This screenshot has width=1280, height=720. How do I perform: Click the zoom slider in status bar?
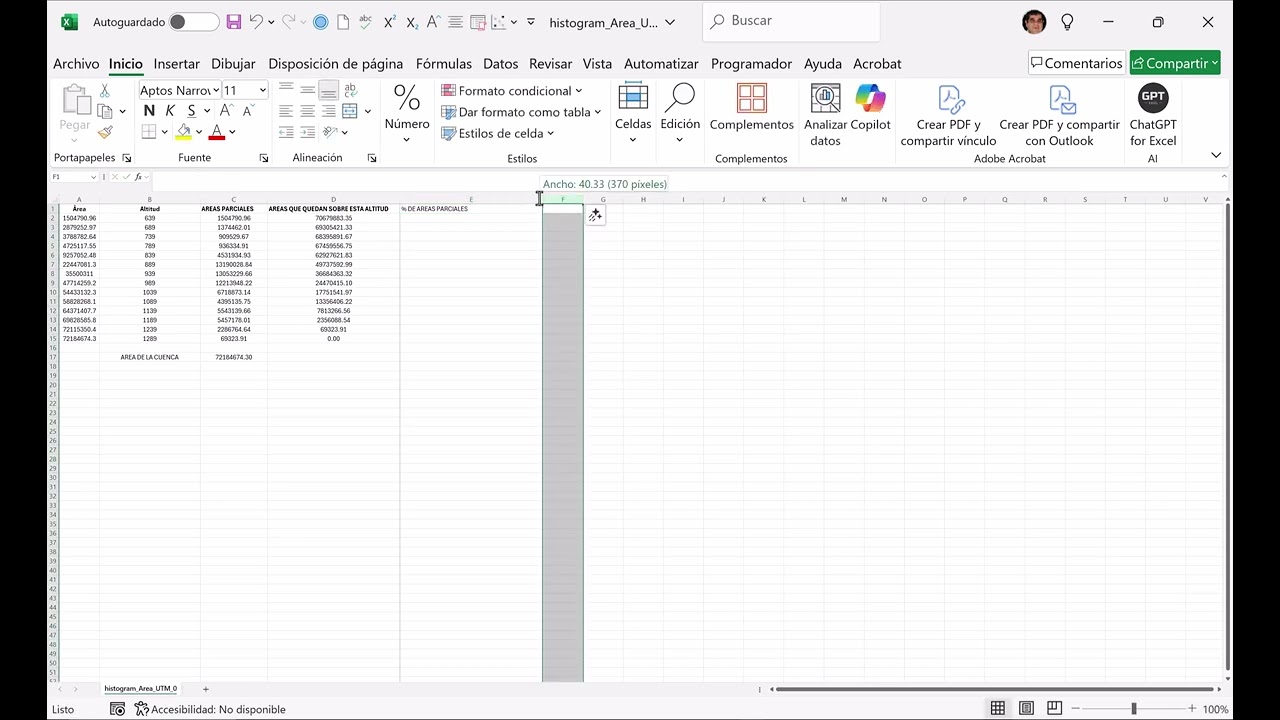coord(1133,709)
